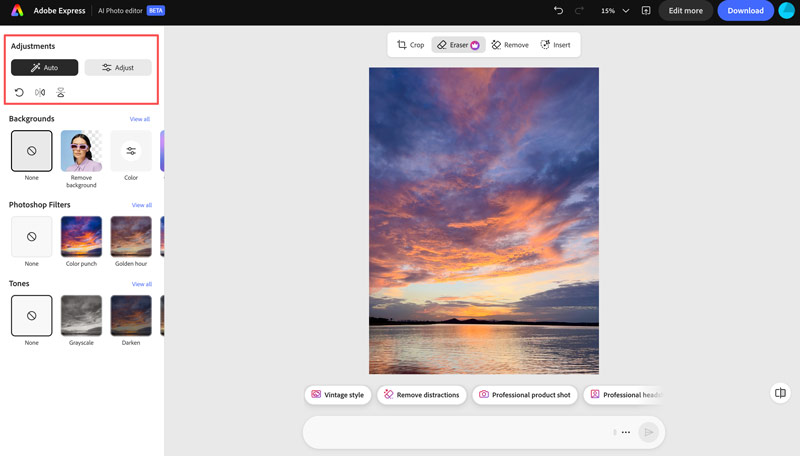The width and height of the screenshot is (800, 456).
Task: Apply the Golden hour filter
Action: [131, 237]
